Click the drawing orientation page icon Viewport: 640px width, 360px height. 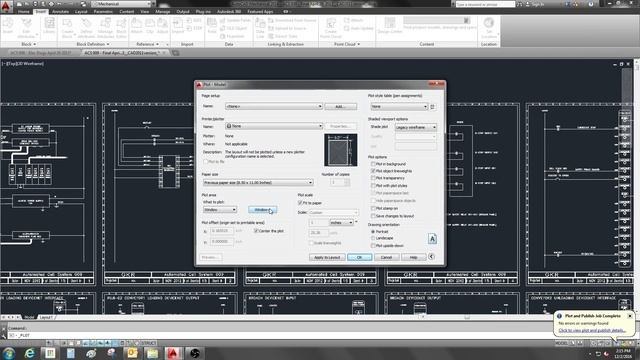[x=432, y=239]
